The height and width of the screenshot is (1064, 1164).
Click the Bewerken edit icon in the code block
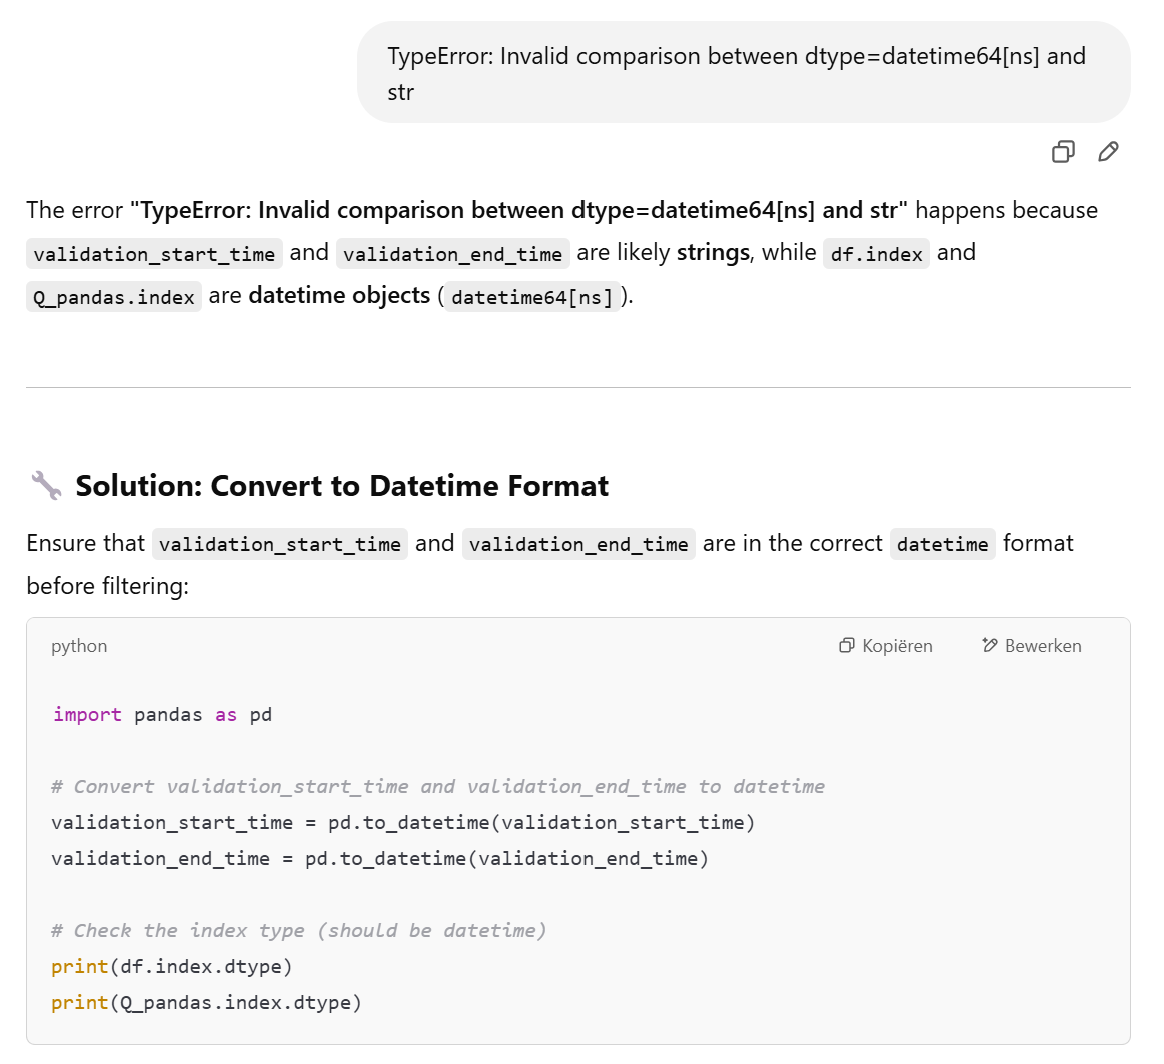[990, 645]
